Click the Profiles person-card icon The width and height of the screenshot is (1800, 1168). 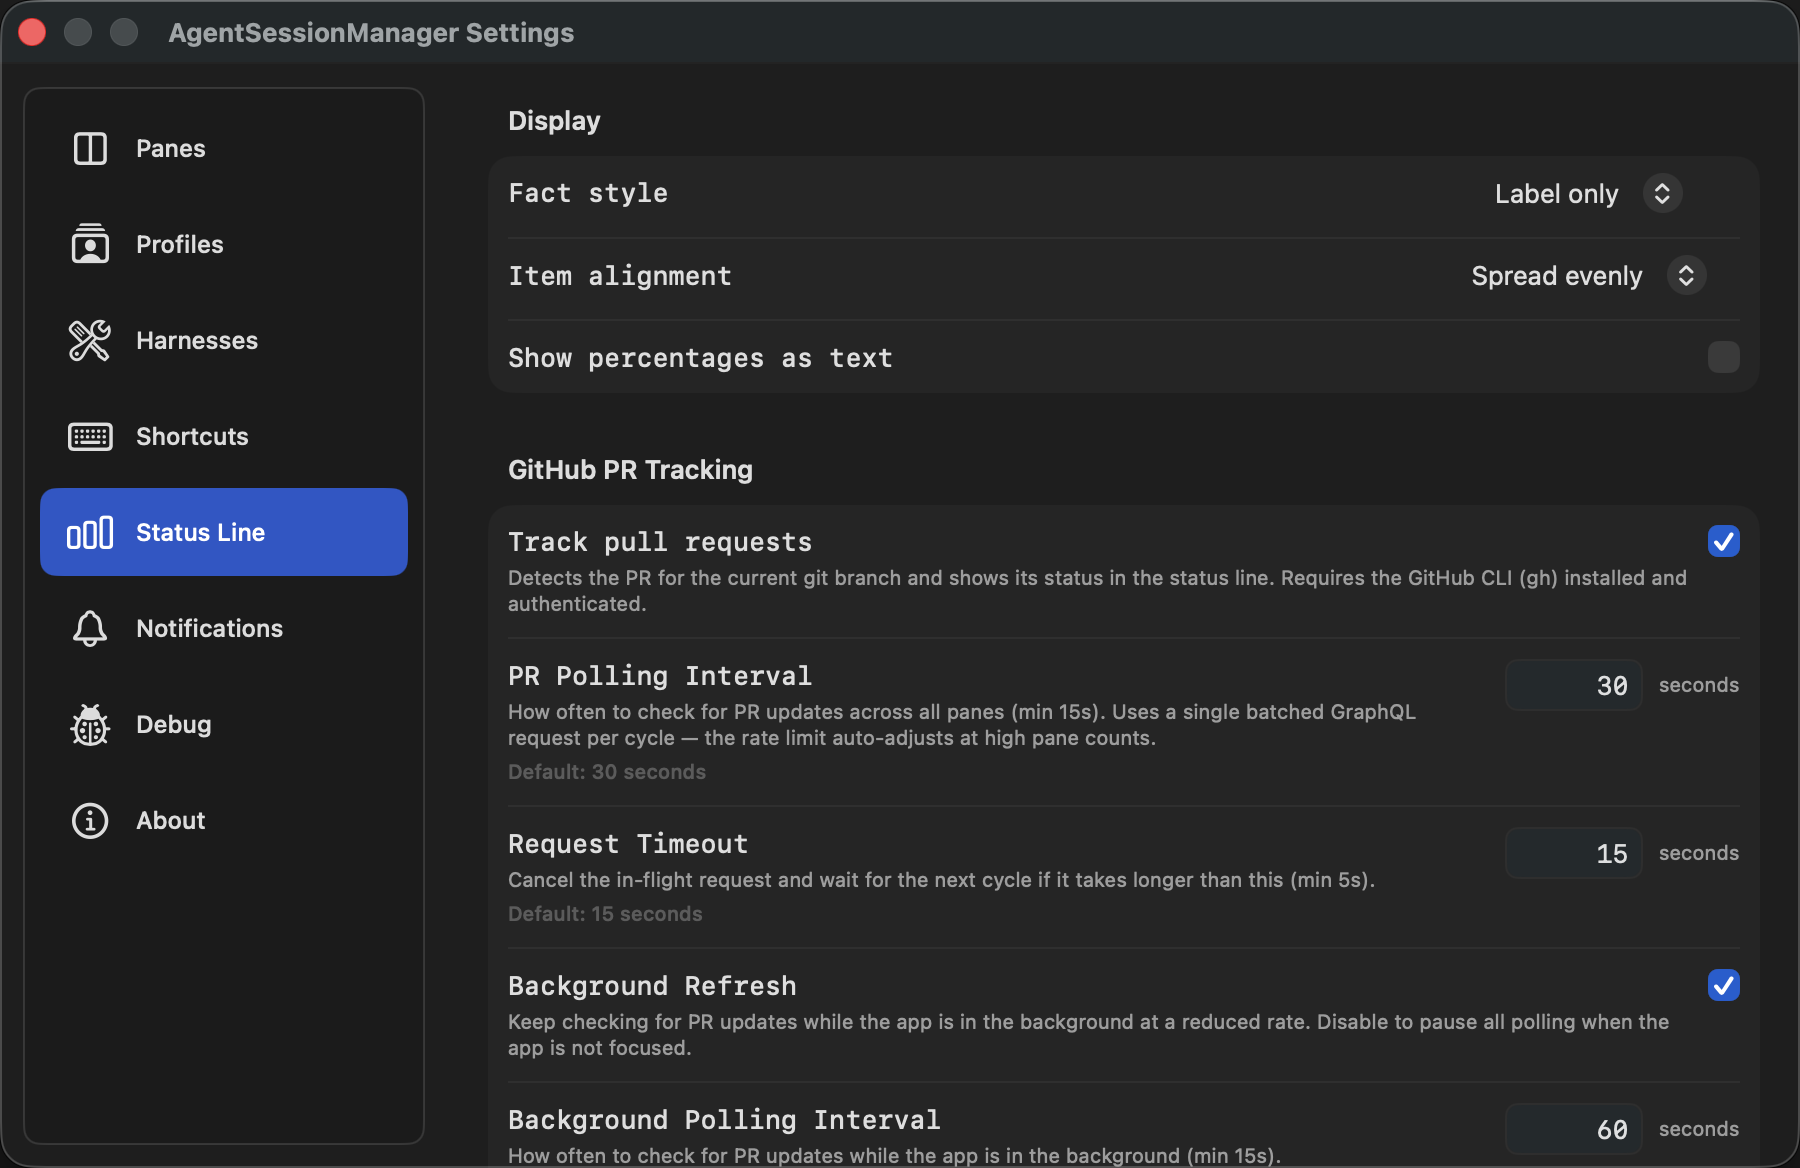coord(90,244)
